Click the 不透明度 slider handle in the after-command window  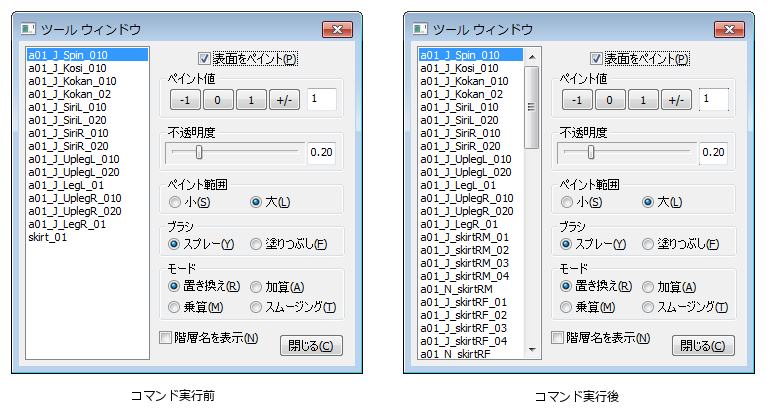click(x=591, y=152)
